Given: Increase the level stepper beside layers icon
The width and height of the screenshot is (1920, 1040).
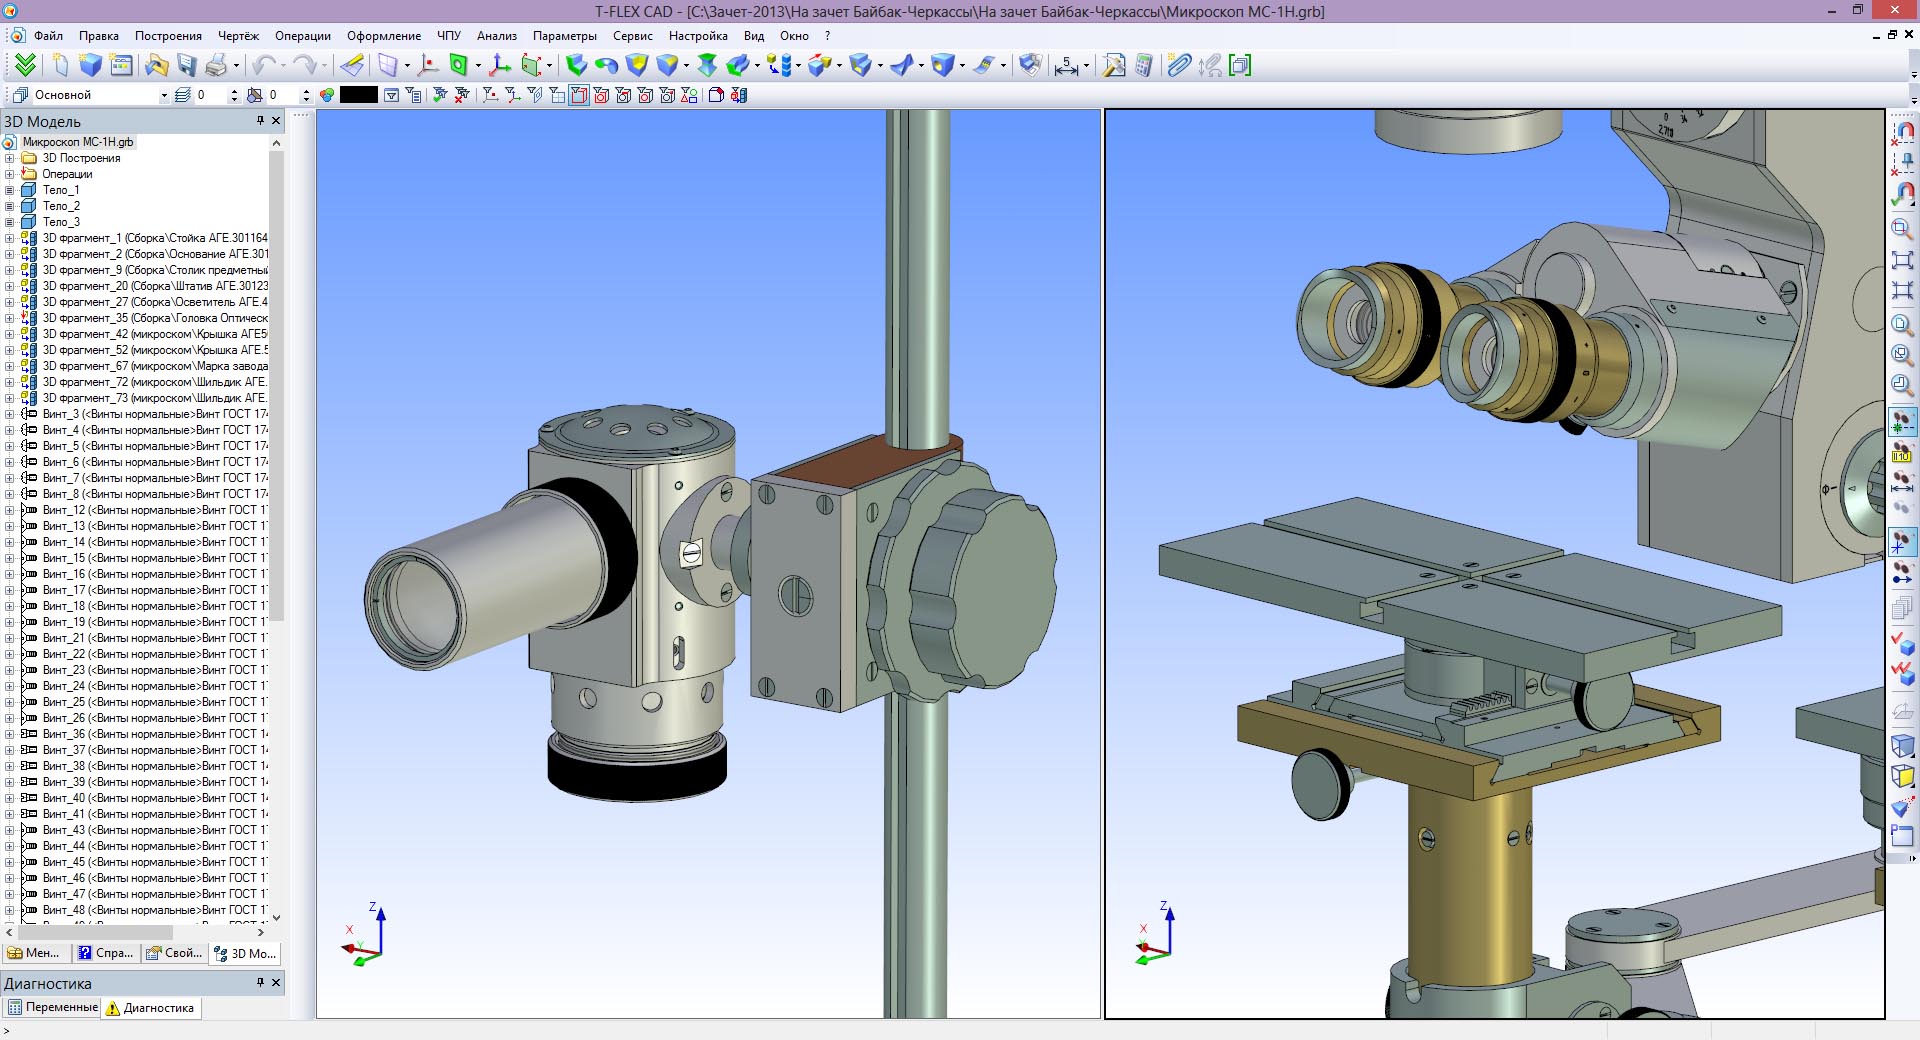Looking at the screenshot, I should (x=234, y=91).
